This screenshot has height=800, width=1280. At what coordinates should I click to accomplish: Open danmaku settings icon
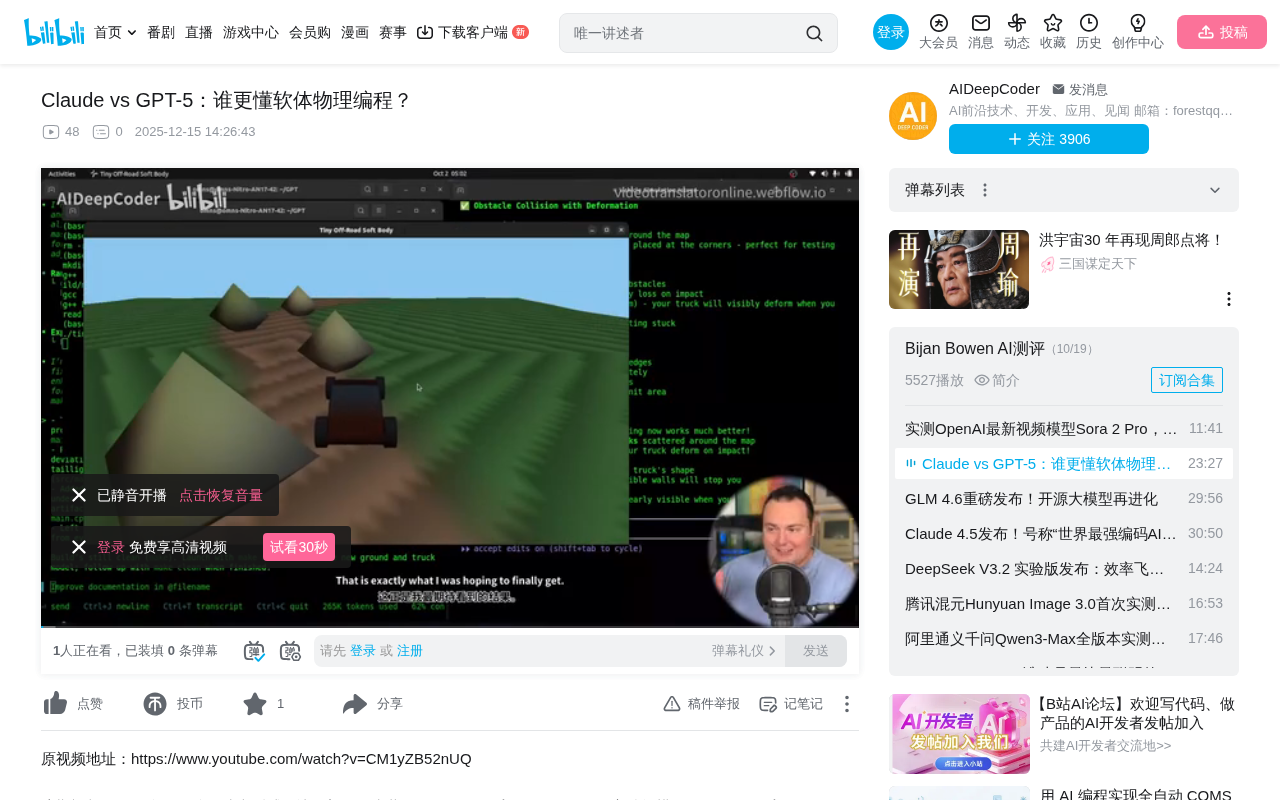coord(290,651)
